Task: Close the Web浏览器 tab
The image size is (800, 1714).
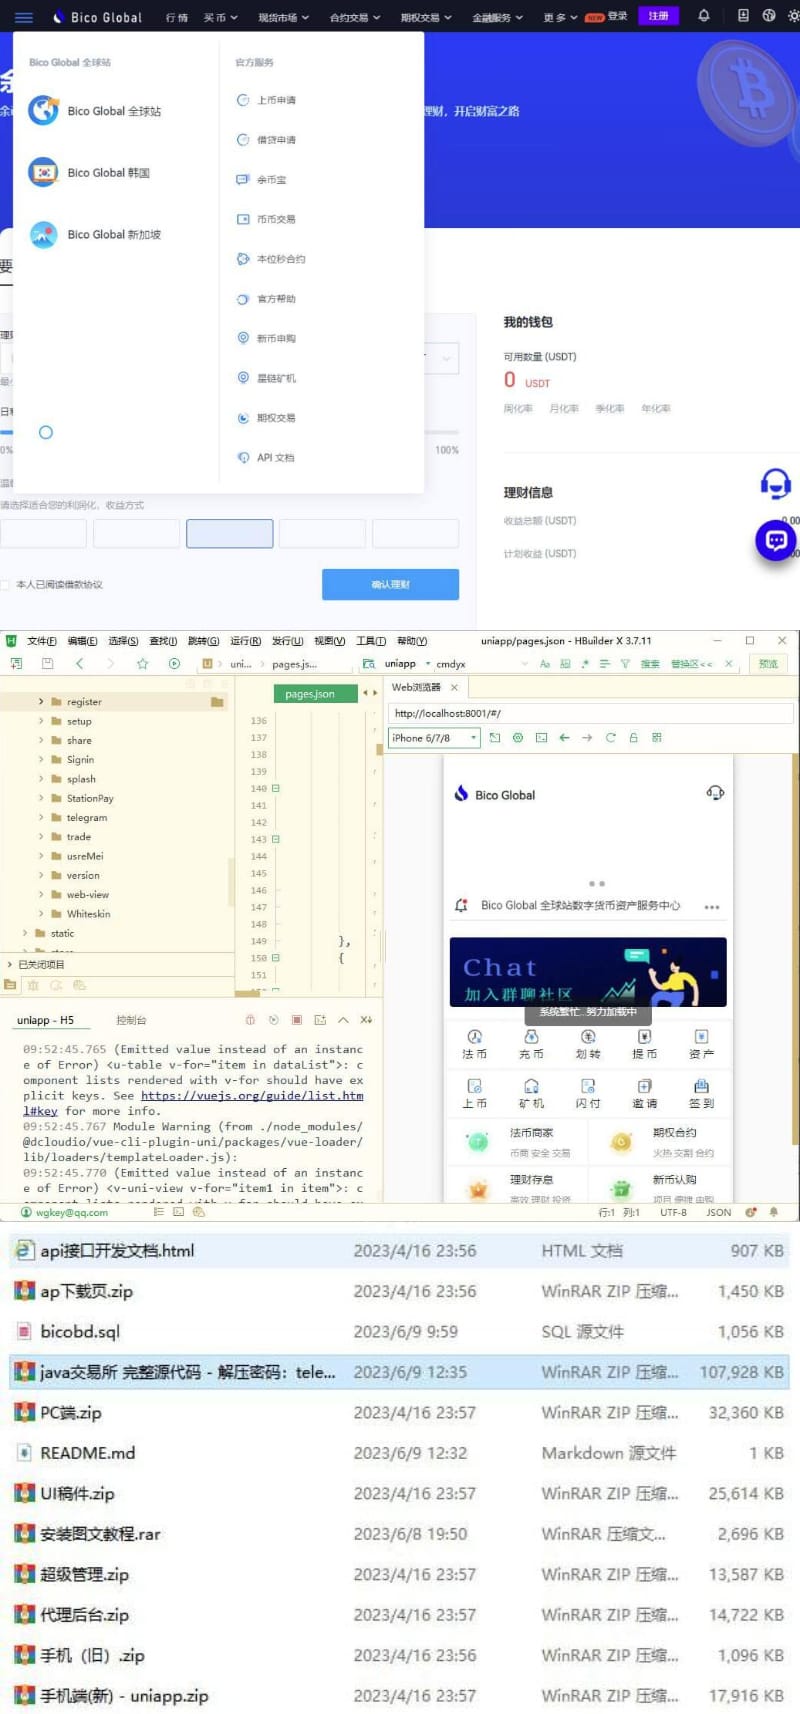Action: 454,687
